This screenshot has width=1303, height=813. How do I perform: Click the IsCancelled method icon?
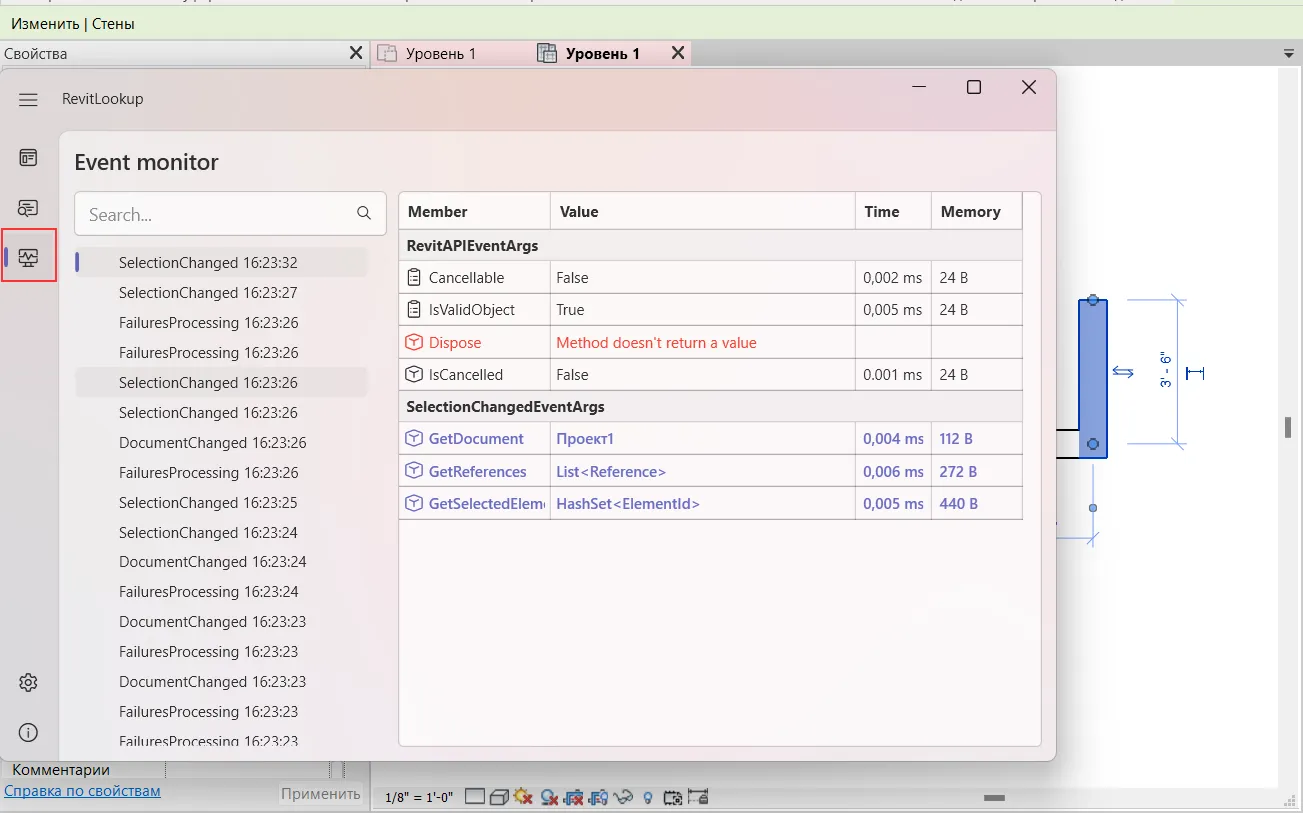point(414,375)
